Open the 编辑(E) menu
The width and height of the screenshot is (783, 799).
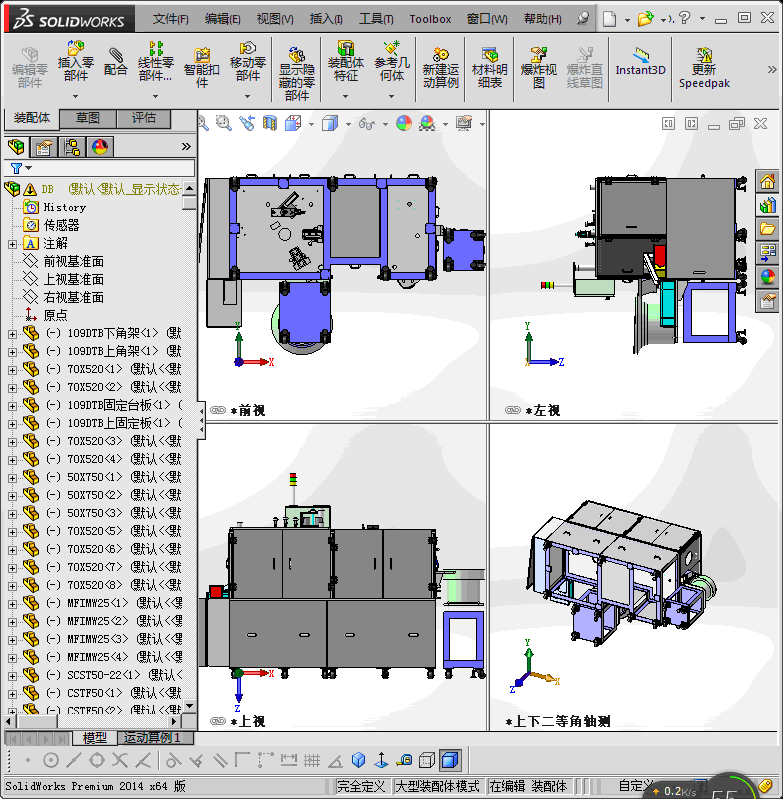click(x=223, y=19)
